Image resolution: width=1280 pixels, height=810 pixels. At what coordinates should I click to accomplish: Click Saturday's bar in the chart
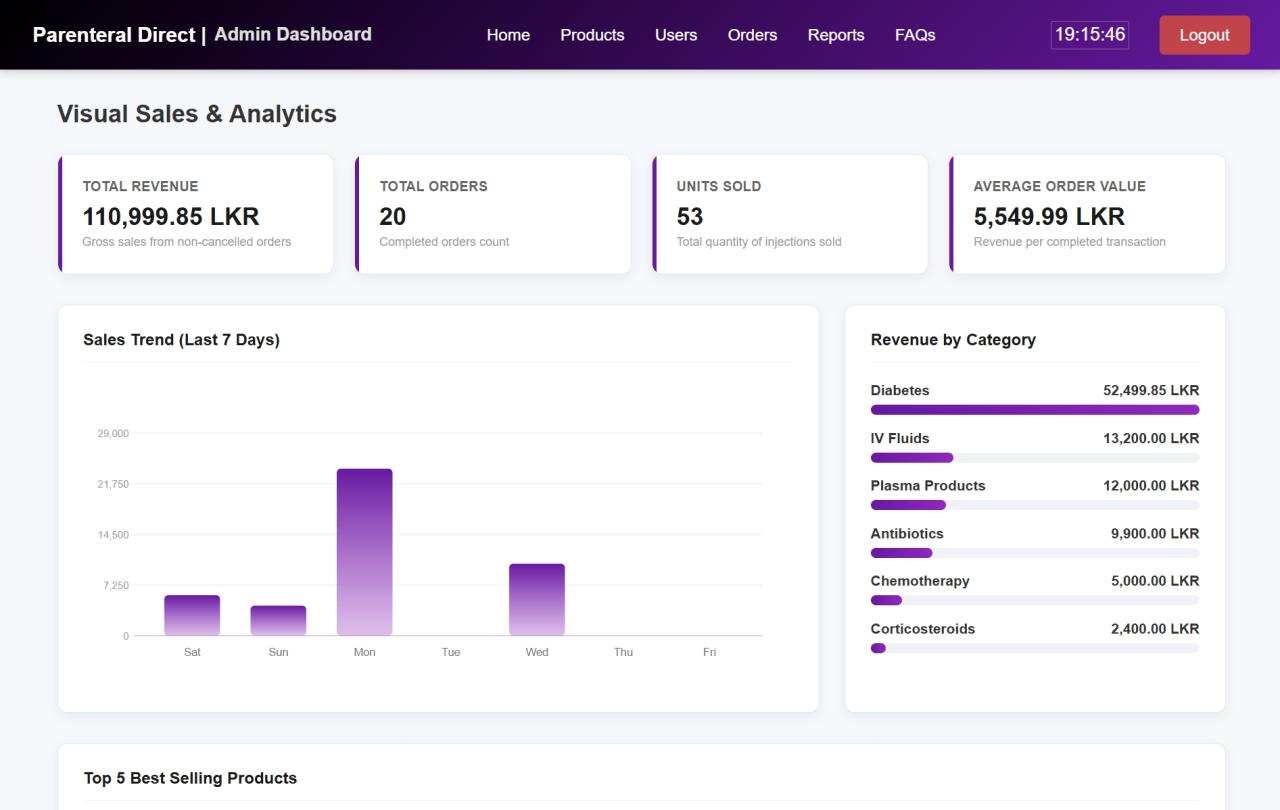point(192,615)
